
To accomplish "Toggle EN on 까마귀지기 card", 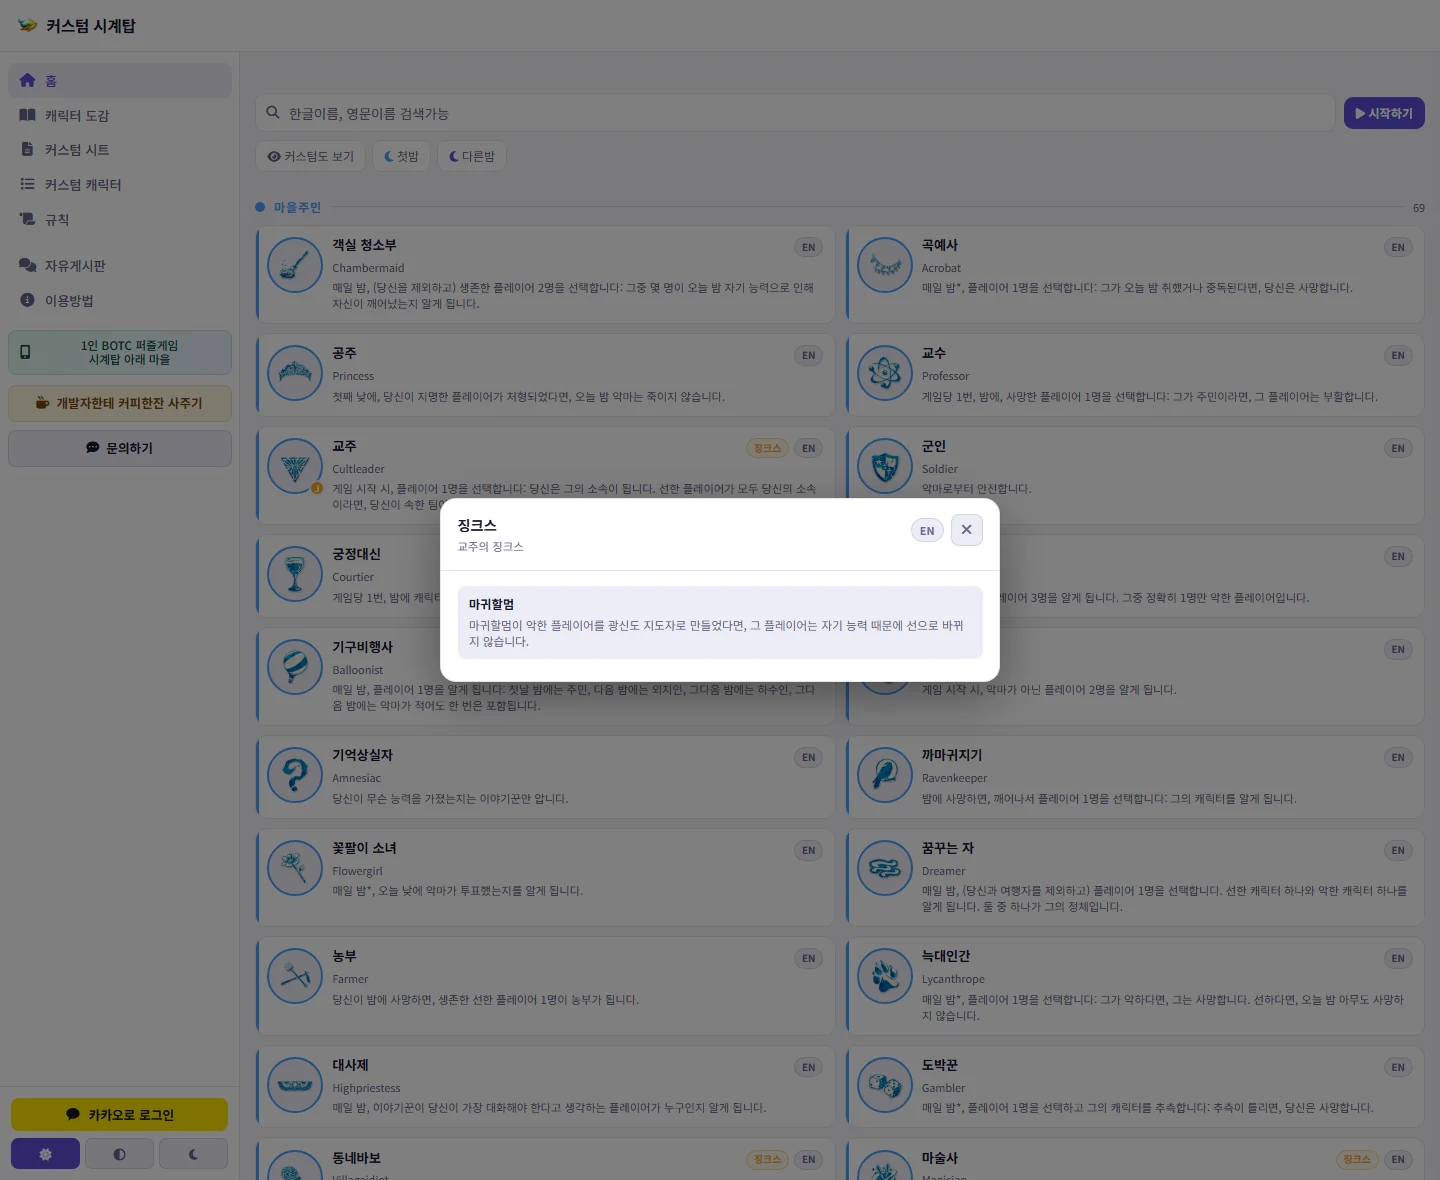I will [x=1398, y=757].
